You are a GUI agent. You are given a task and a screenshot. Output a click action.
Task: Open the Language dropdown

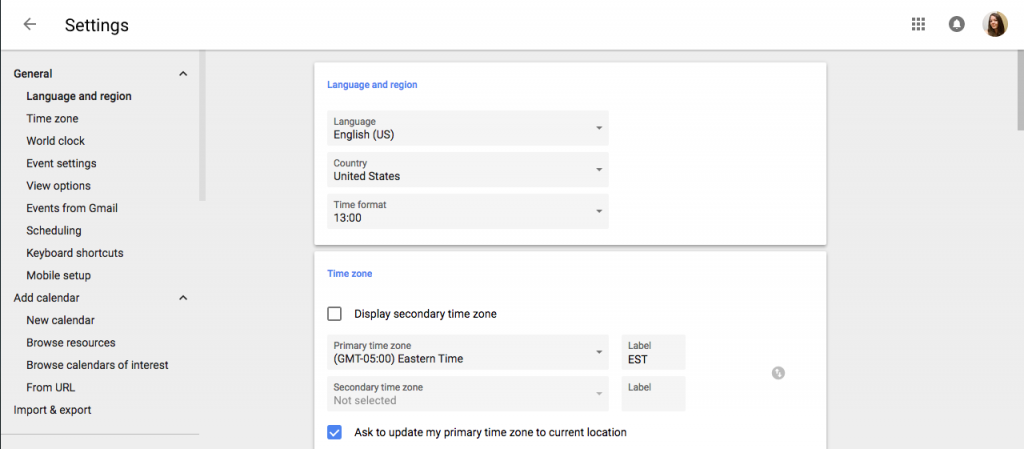[468, 128]
